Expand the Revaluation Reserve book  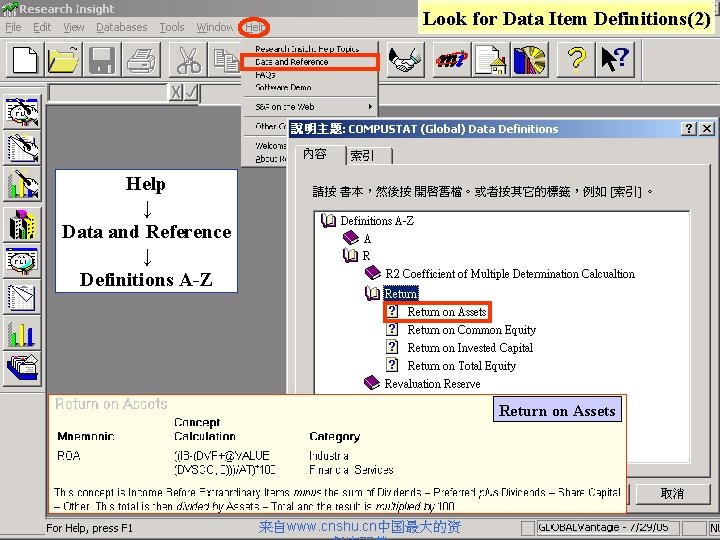click(x=372, y=383)
